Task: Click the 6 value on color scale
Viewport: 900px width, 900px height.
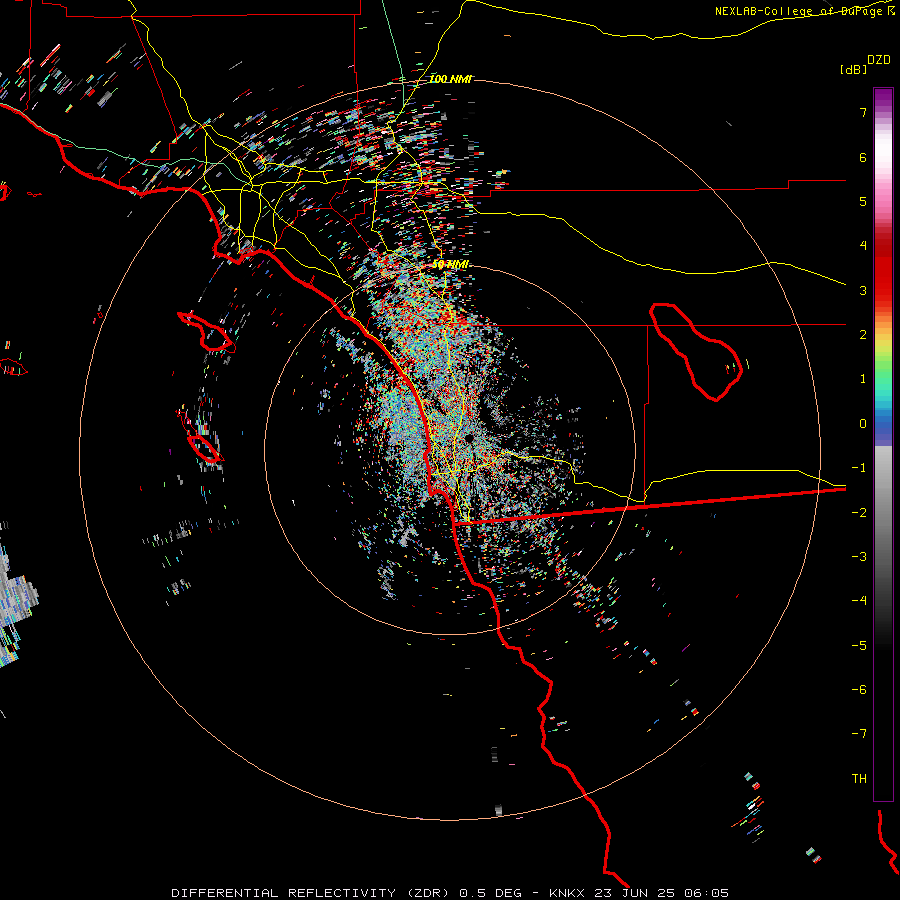Action: coord(863,157)
